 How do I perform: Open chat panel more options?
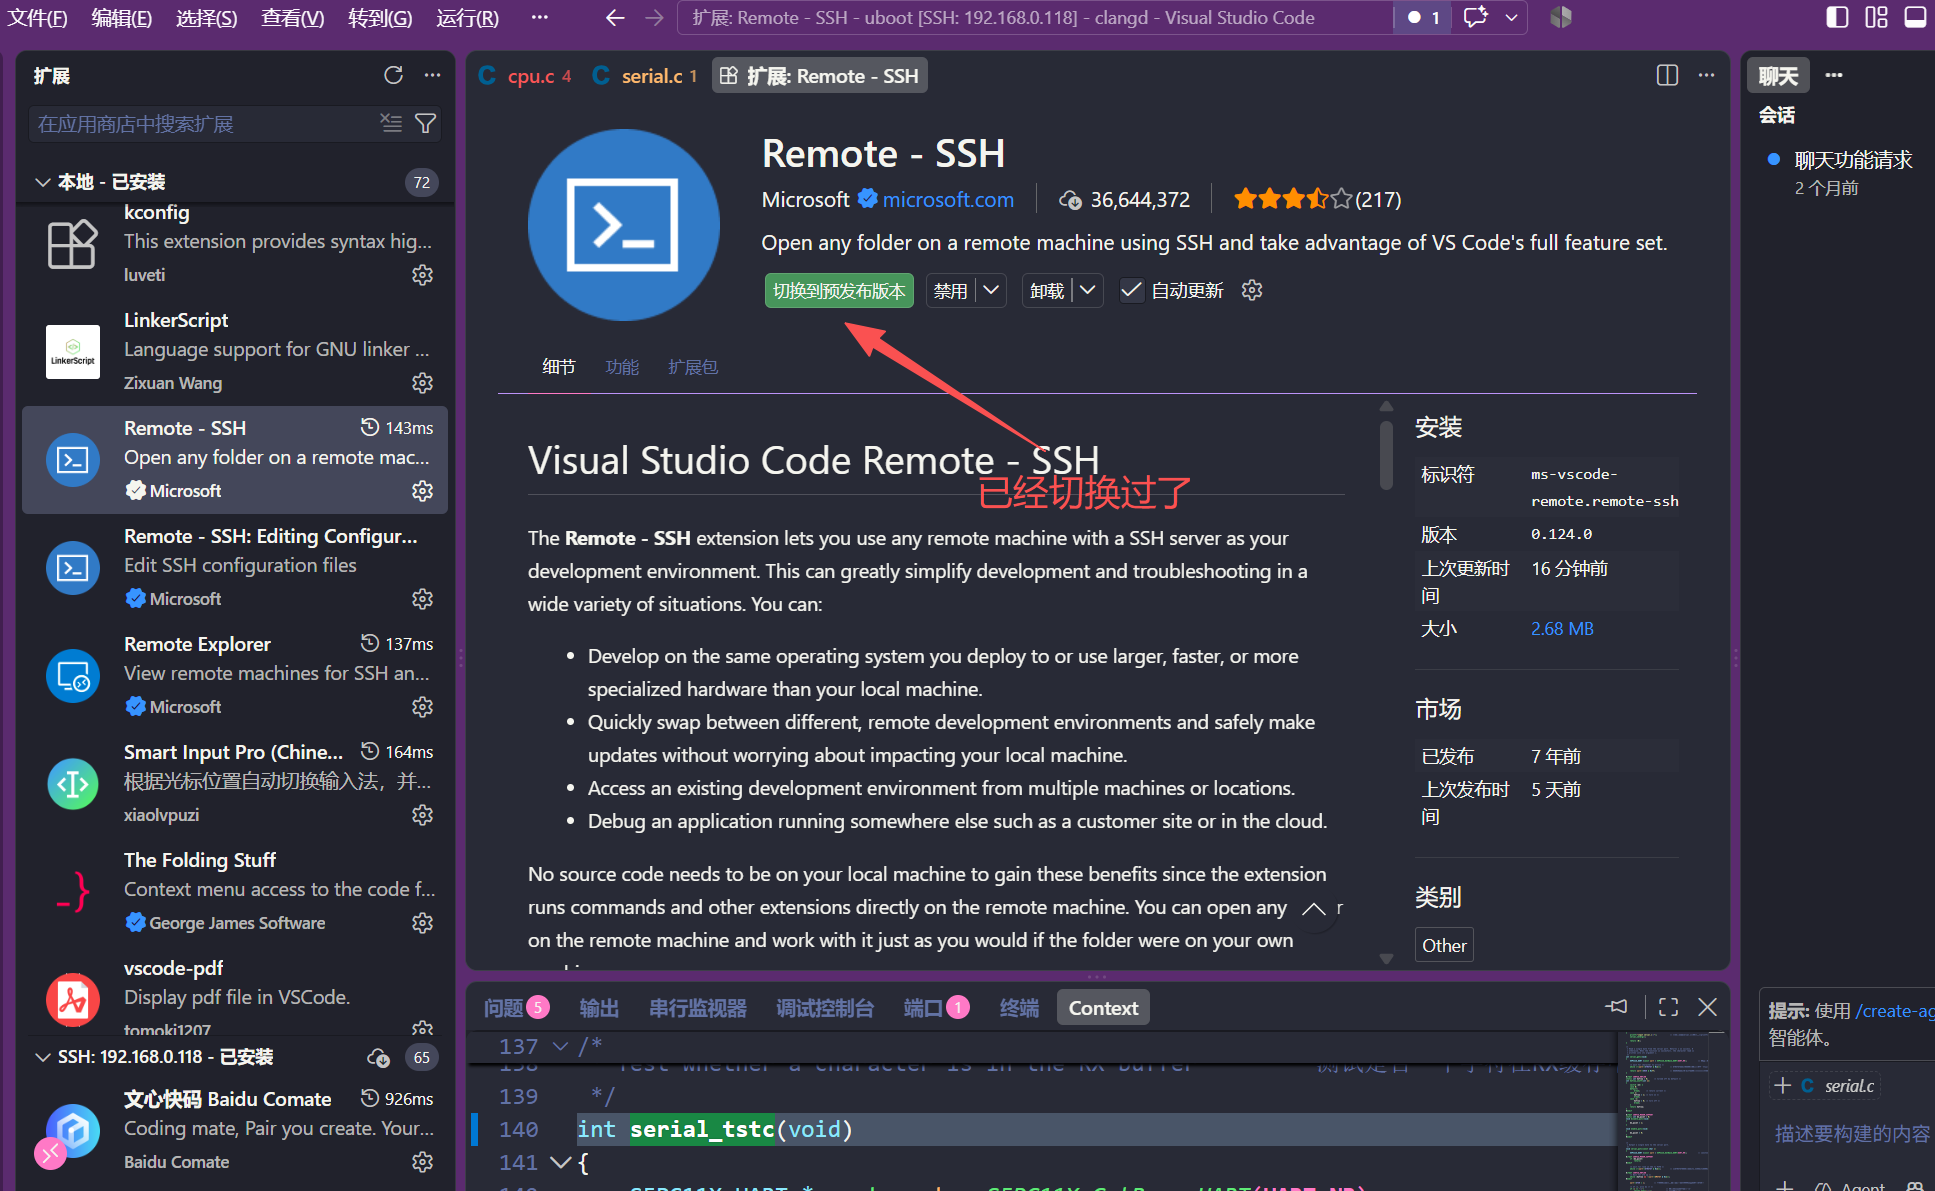(1834, 75)
